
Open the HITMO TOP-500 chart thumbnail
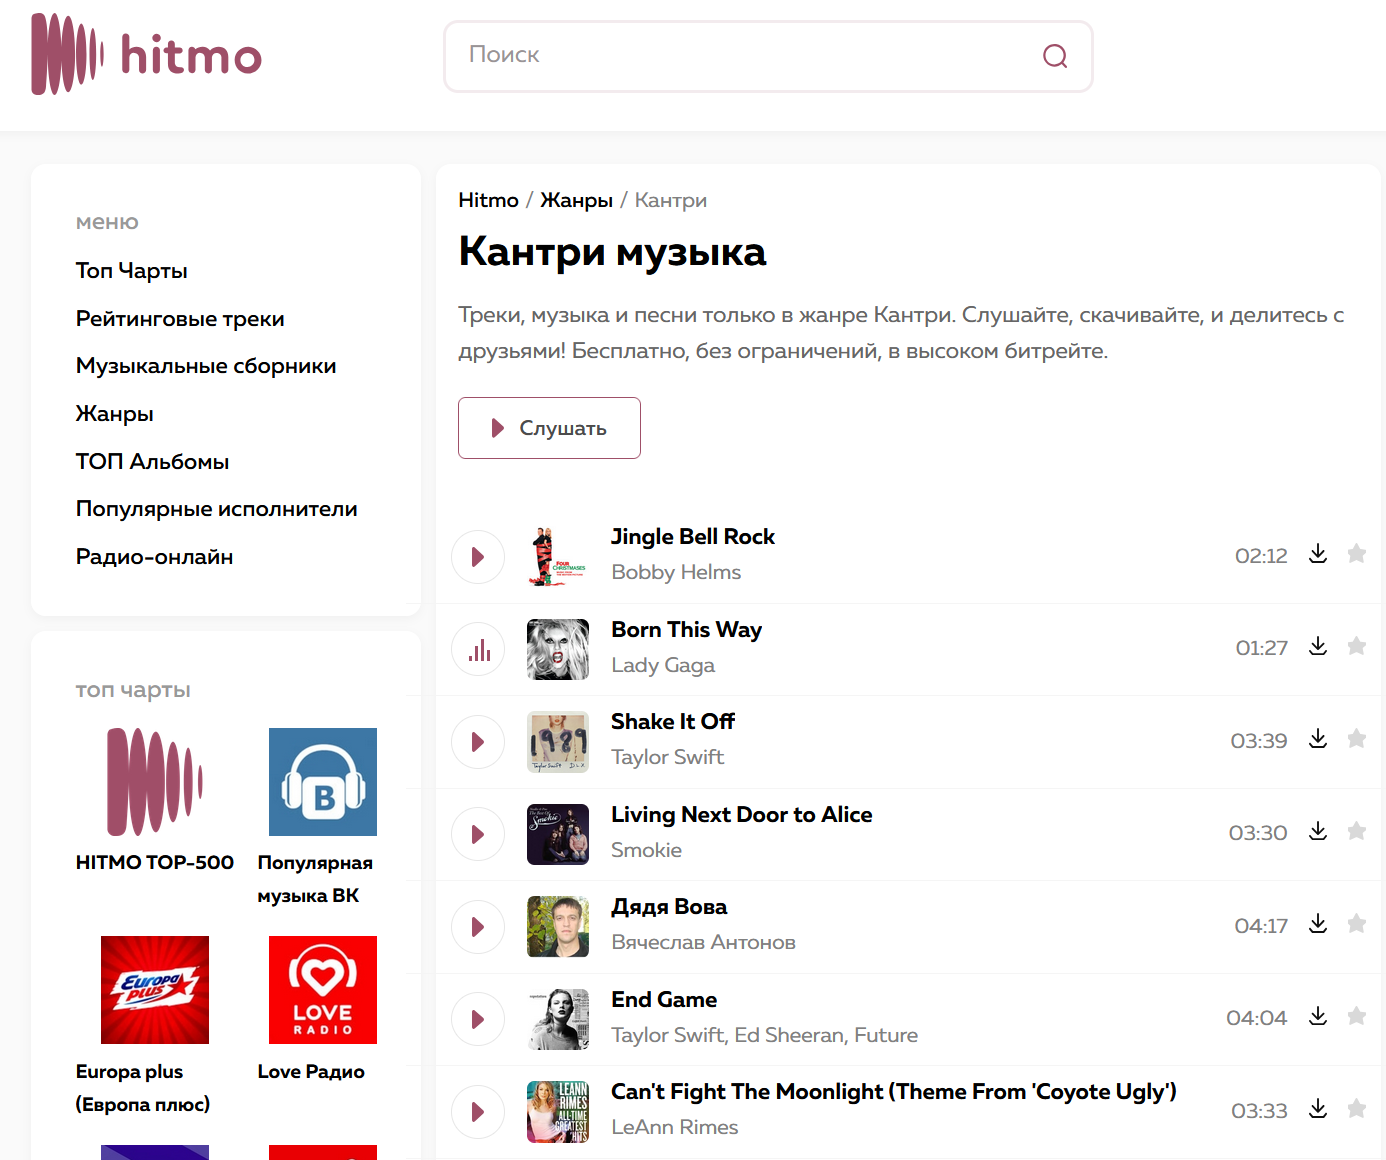point(155,782)
